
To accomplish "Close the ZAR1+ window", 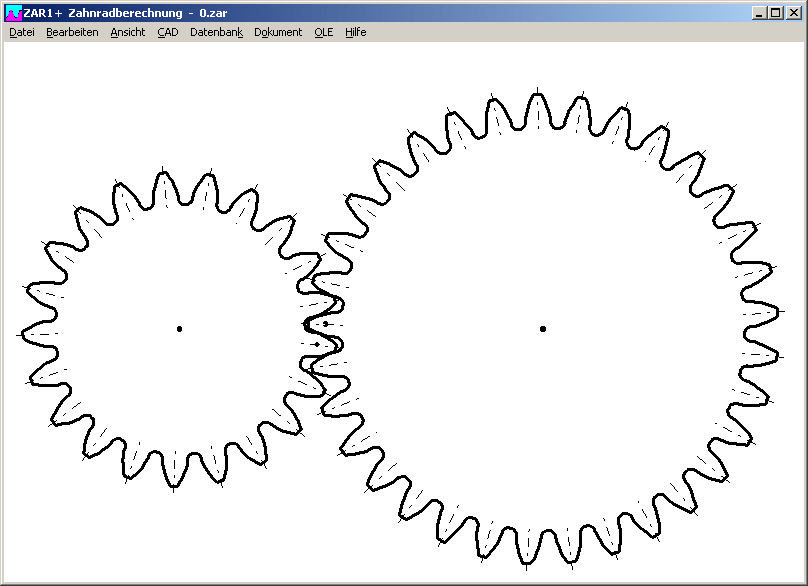I will [x=794, y=13].
